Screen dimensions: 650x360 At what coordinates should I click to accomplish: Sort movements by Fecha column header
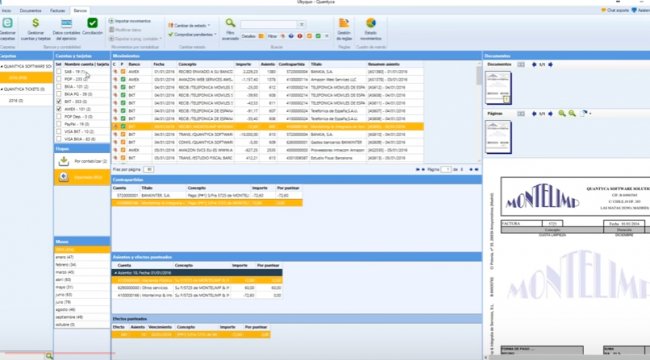[159, 64]
